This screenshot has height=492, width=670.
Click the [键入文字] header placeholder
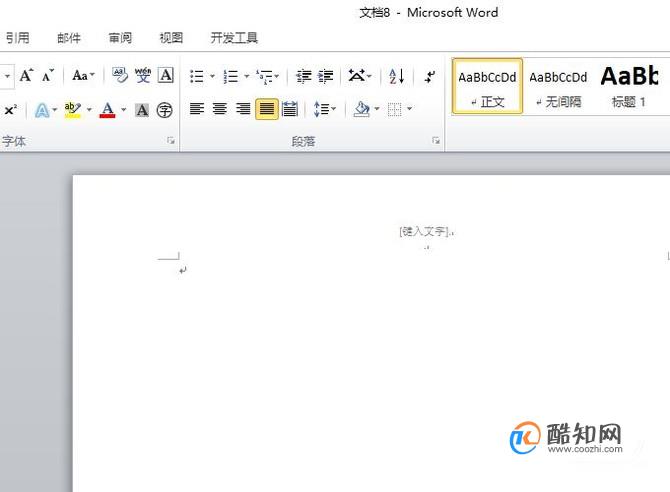[x=425, y=232]
